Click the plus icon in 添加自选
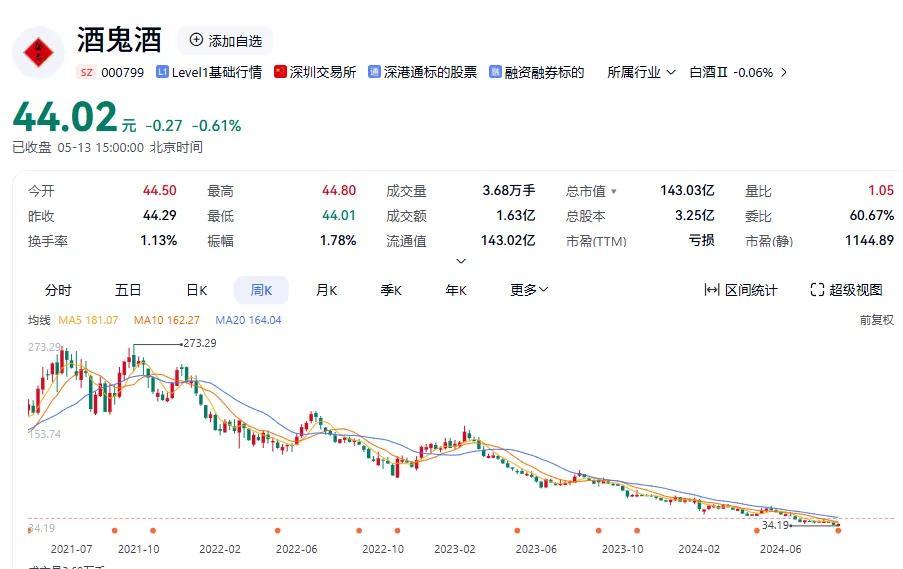The height and width of the screenshot is (569, 903). [x=196, y=40]
